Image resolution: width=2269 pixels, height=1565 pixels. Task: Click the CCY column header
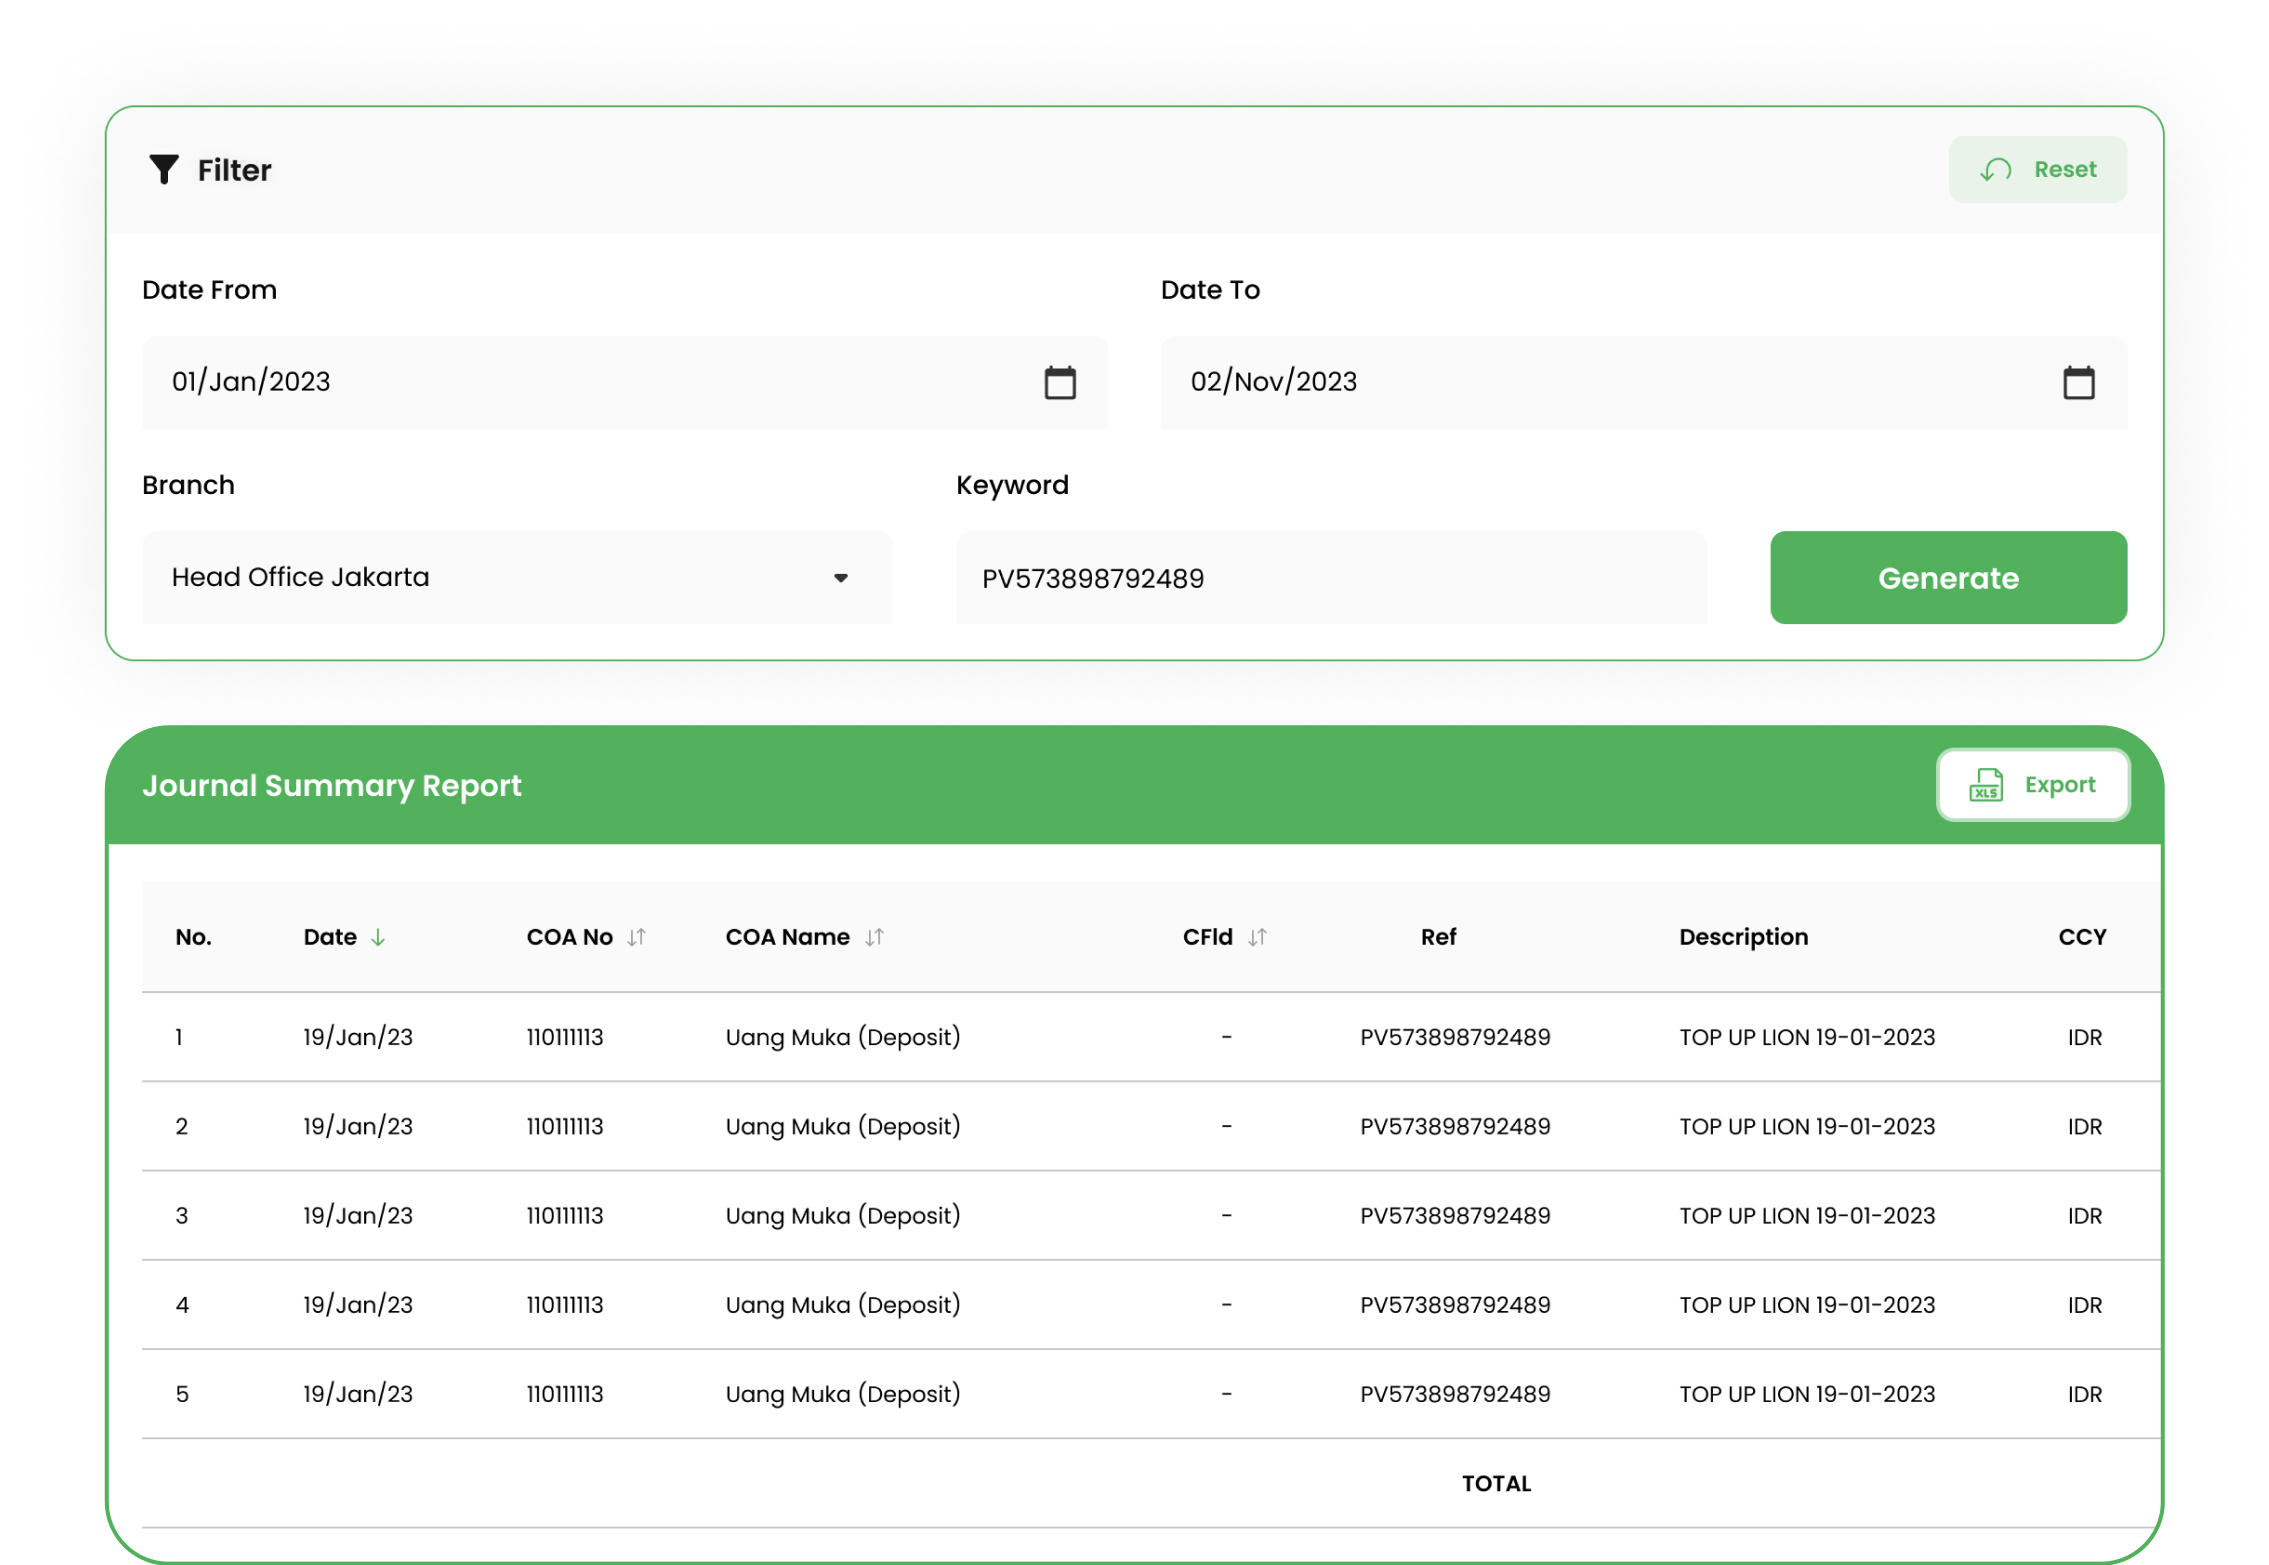2081,937
